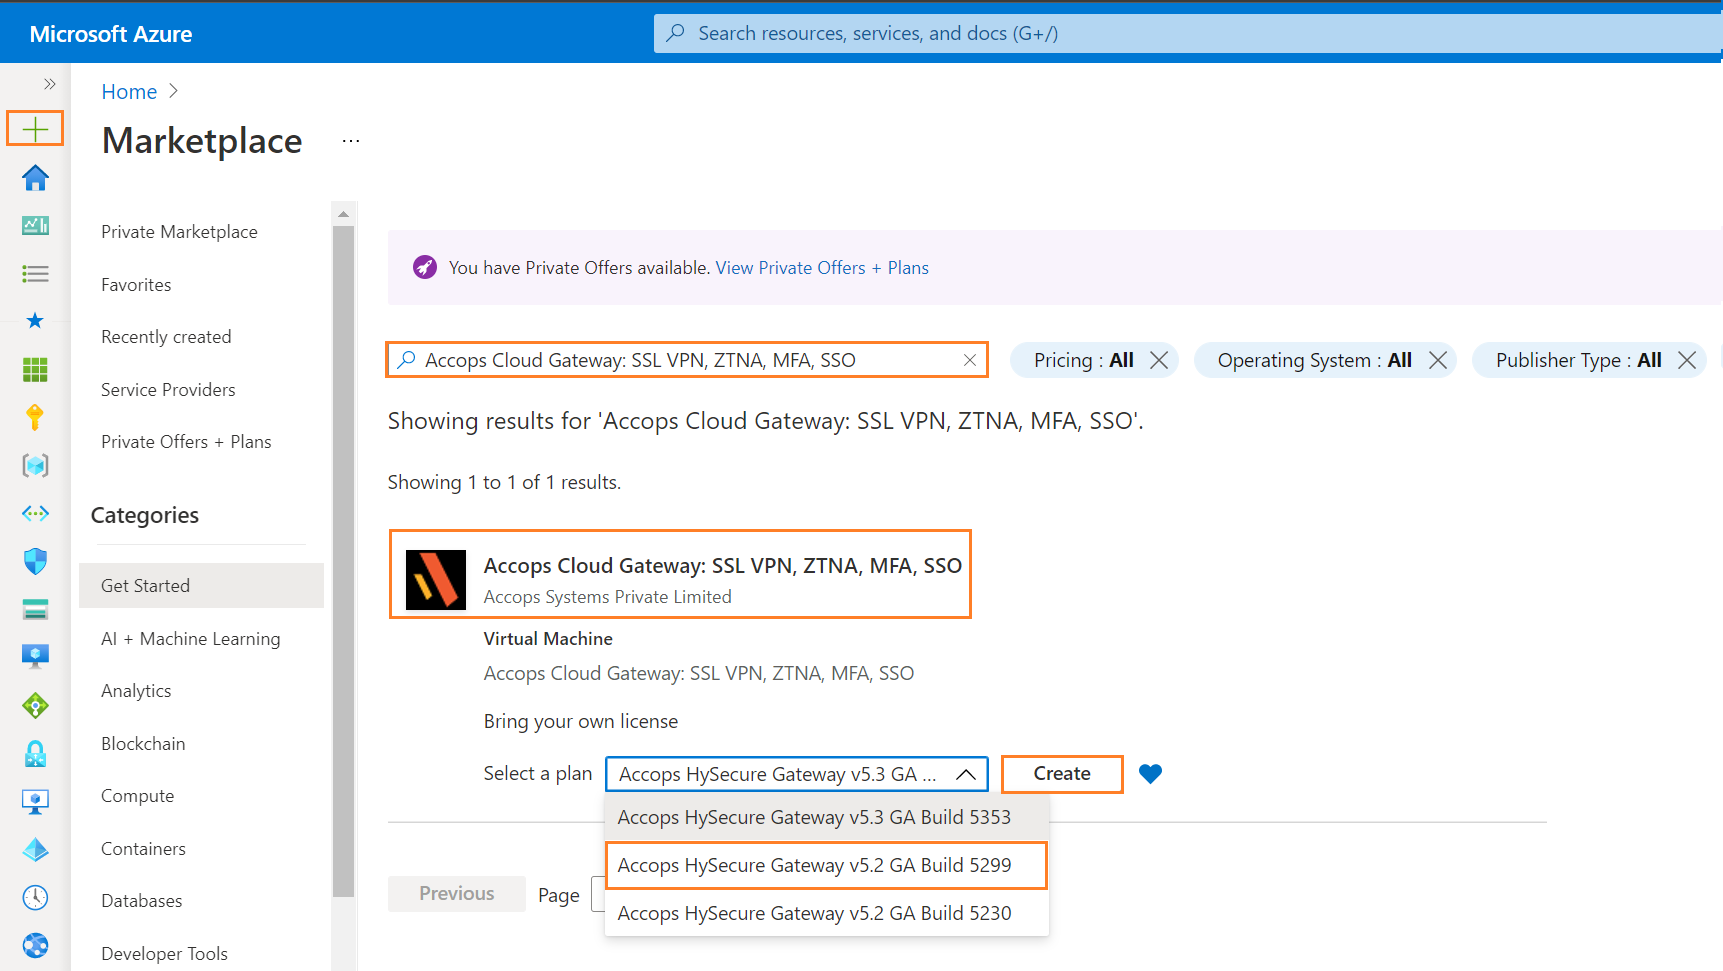This screenshot has width=1723, height=971.
Task: Click View Private Offers + Plans link
Action: 822,268
